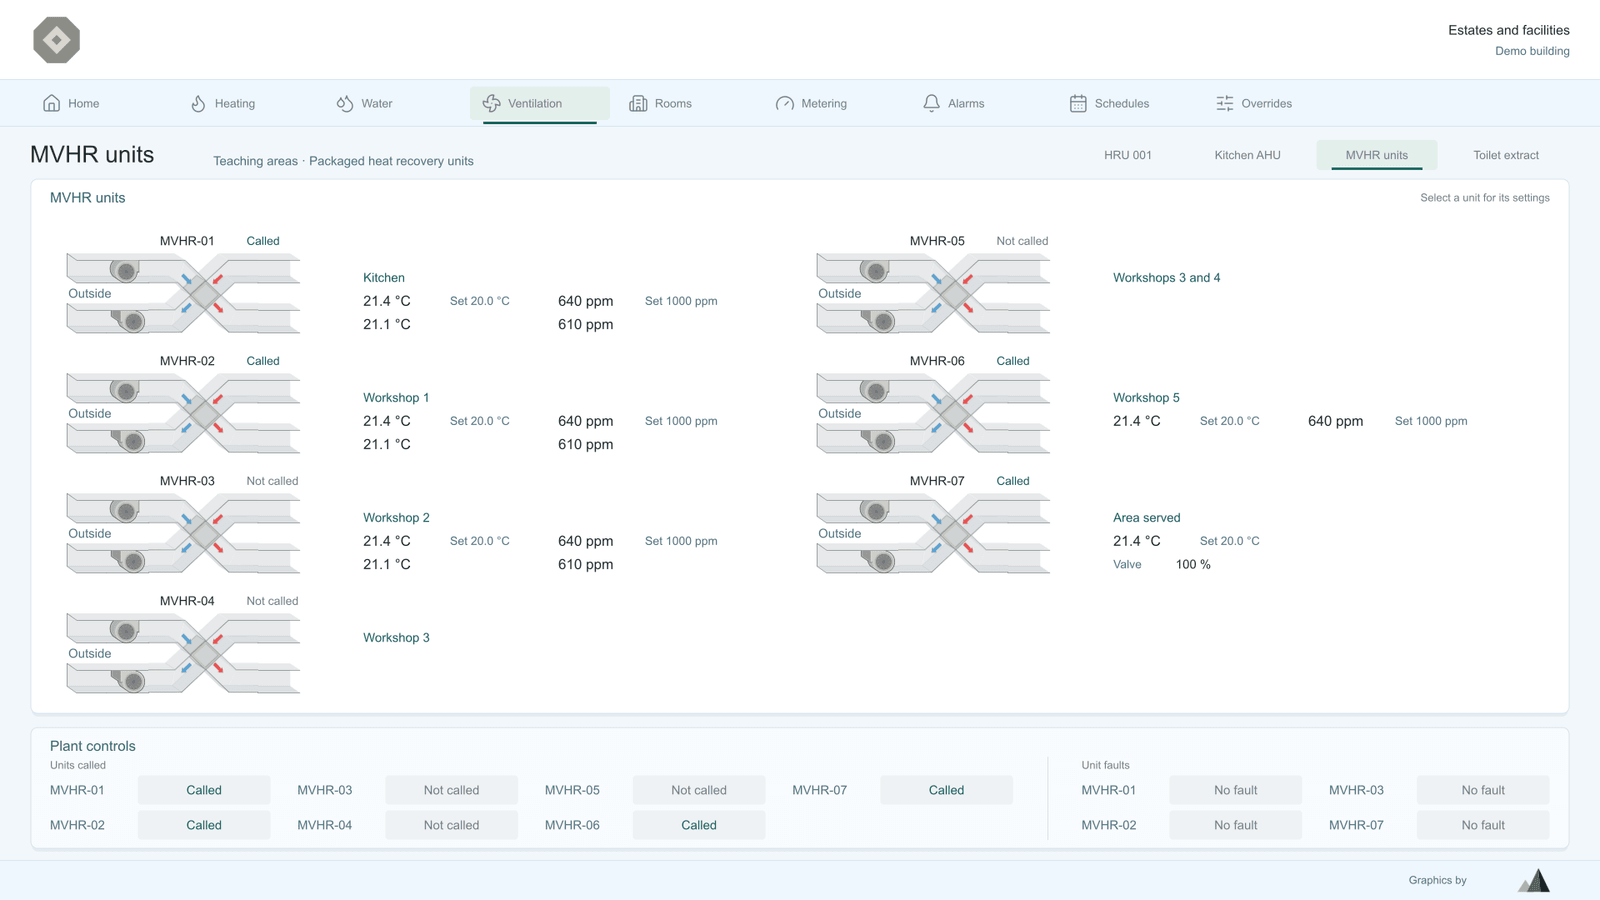1600x900 pixels.
Task: Click the company logo at top left
Action: coord(57,40)
